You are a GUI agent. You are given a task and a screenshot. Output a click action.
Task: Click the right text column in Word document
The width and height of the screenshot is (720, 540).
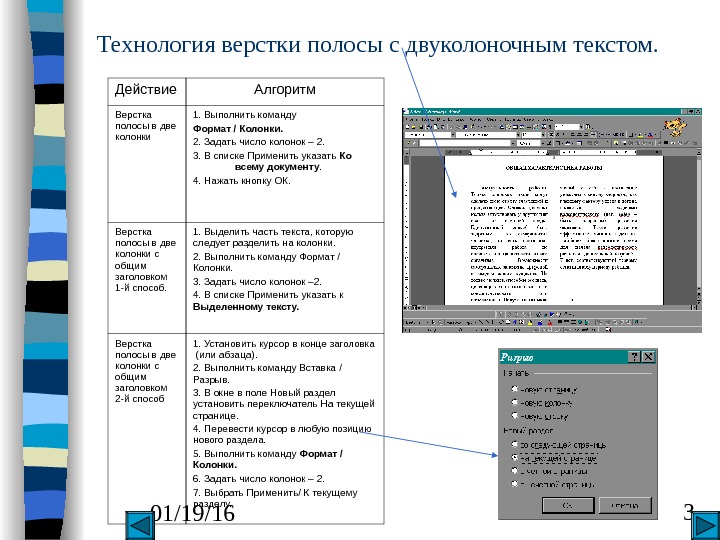[598, 227]
